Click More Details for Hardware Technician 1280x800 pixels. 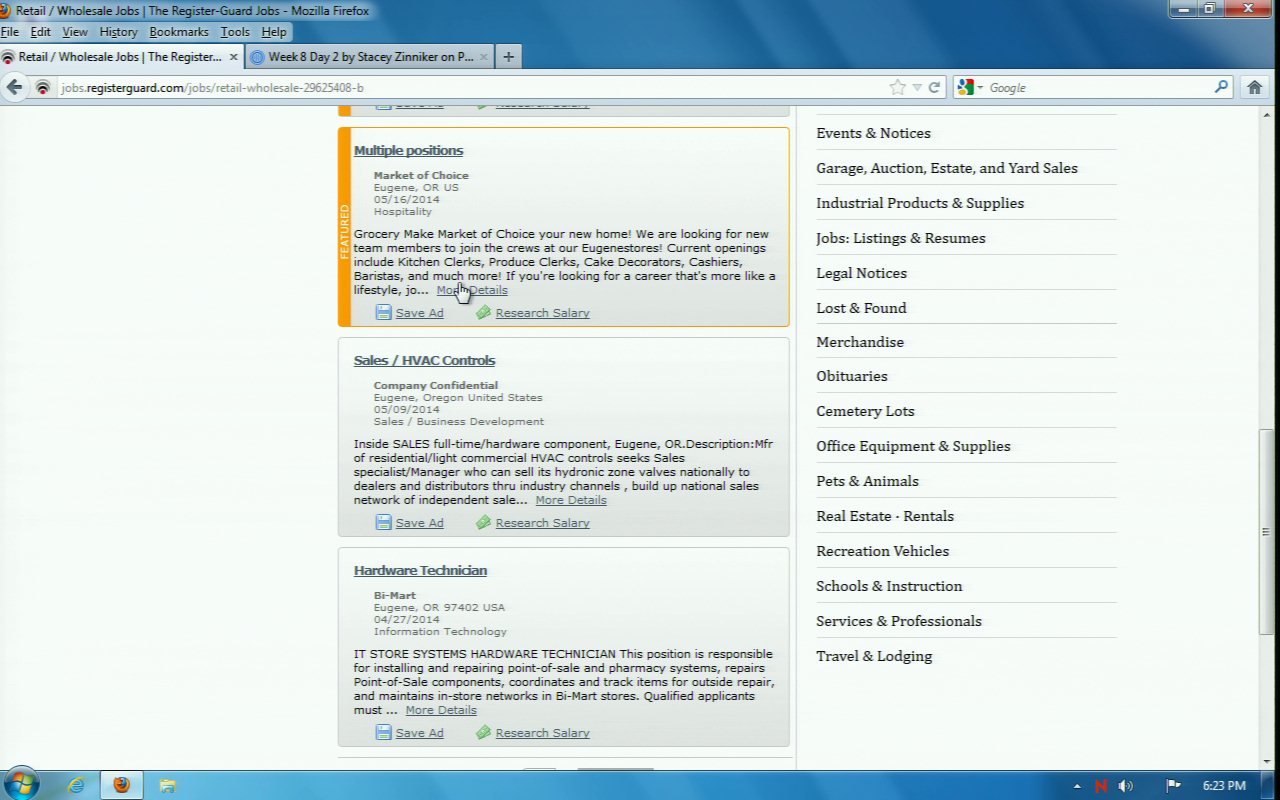(x=440, y=710)
